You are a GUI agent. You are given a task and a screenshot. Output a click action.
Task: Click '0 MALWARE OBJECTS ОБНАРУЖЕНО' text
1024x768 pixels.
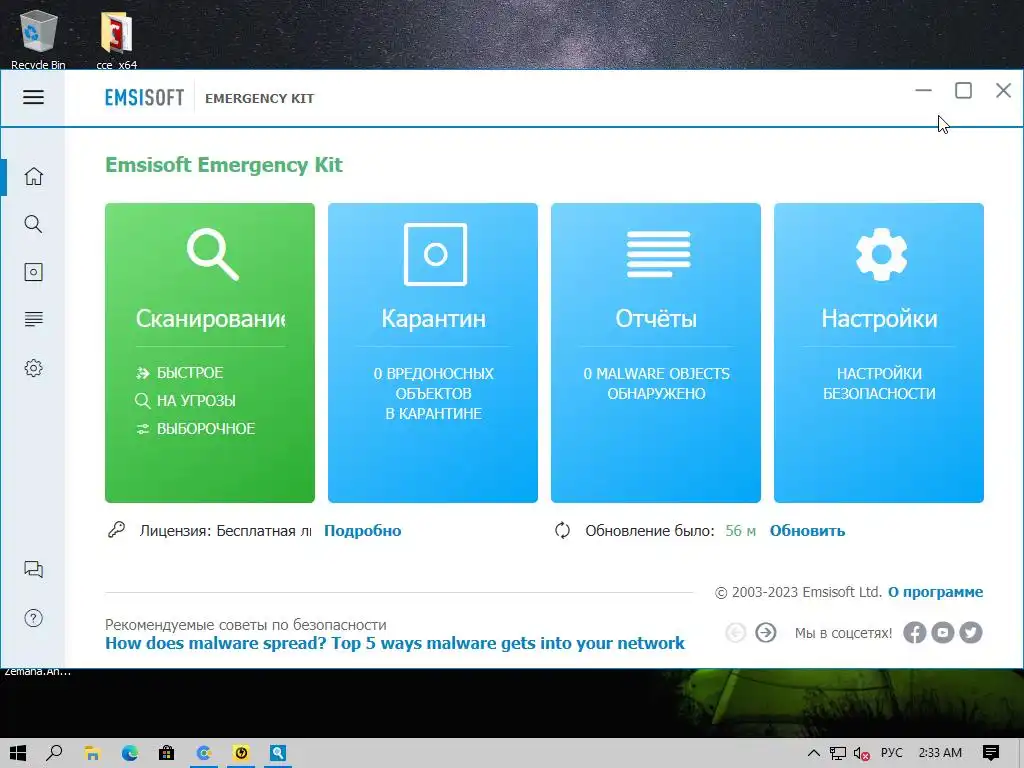pyautogui.click(x=656, y=383)
